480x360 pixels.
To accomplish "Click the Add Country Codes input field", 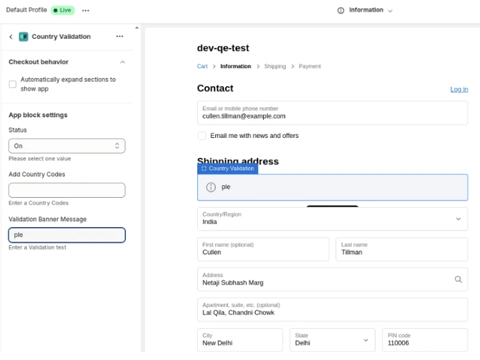I will pos(67,190).
